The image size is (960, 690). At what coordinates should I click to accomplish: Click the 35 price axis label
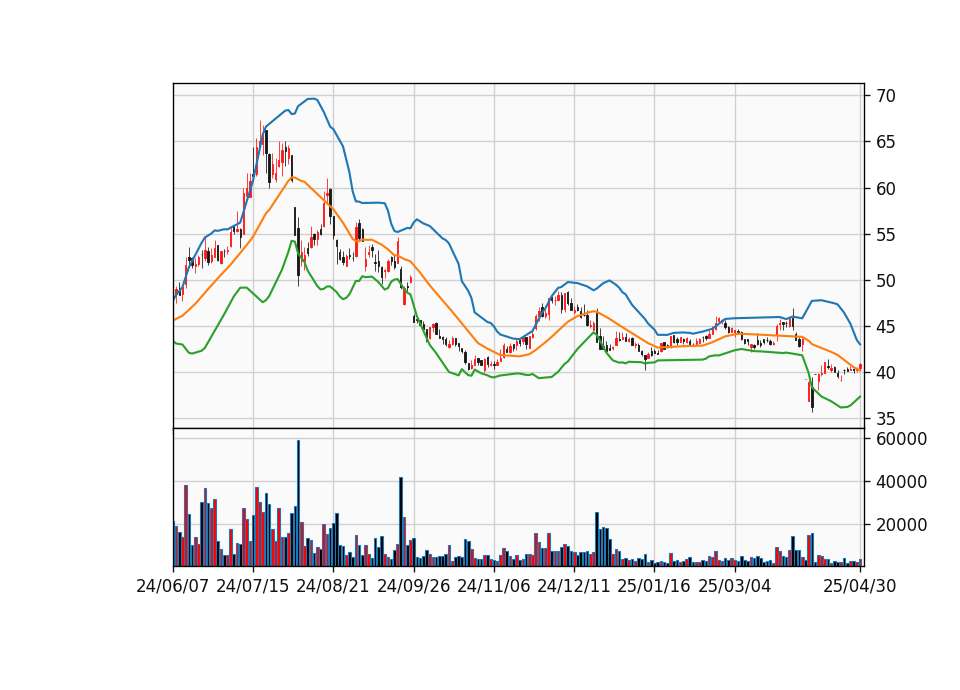[885, 419]
